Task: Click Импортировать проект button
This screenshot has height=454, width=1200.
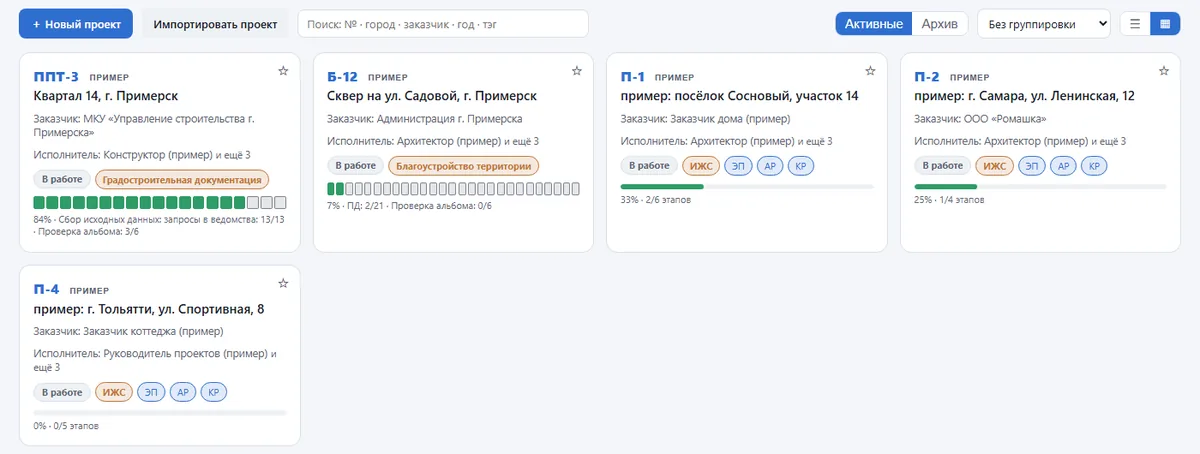Action: click(x=216, y=23)
